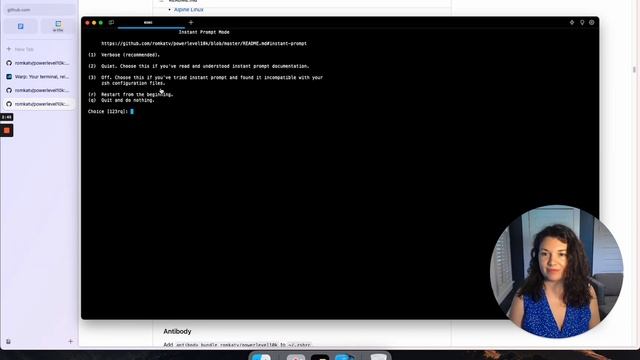The height and width of the screenshot is (360, 640).
Task: Click the instant-prompt GitHub URL in terminal
Action: [204, 43]
